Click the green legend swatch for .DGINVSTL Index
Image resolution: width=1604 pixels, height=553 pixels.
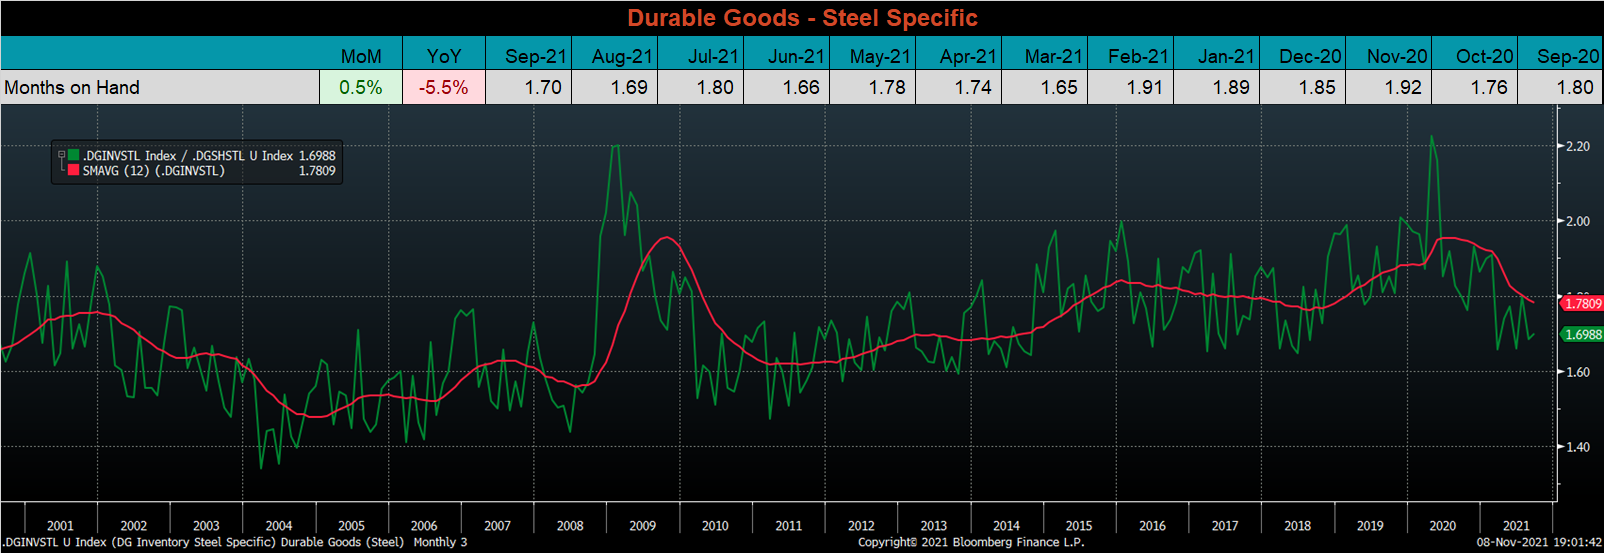pos(74,155)
